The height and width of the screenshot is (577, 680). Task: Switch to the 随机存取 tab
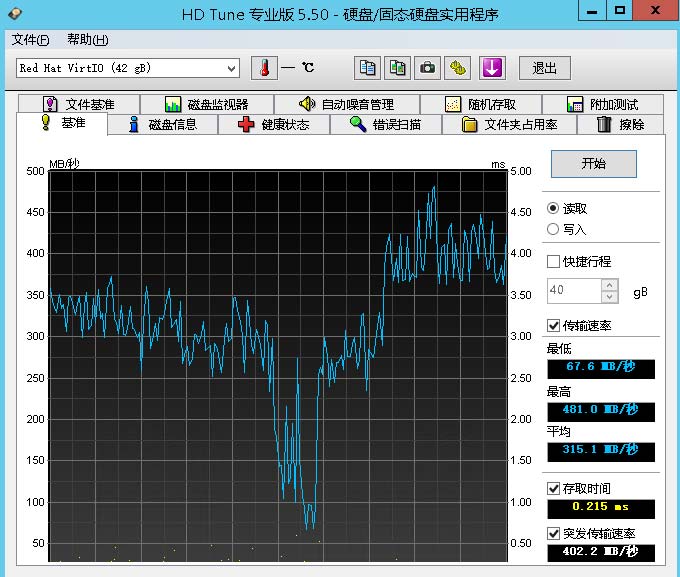(481, 104)
